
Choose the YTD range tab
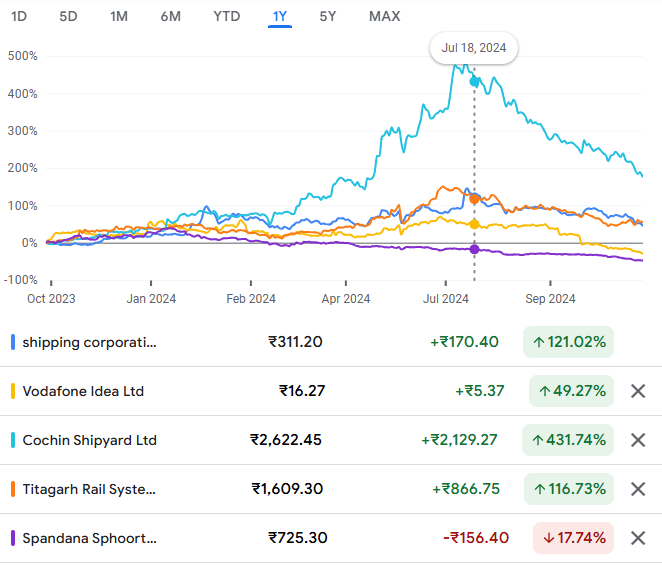coord(227,16)
